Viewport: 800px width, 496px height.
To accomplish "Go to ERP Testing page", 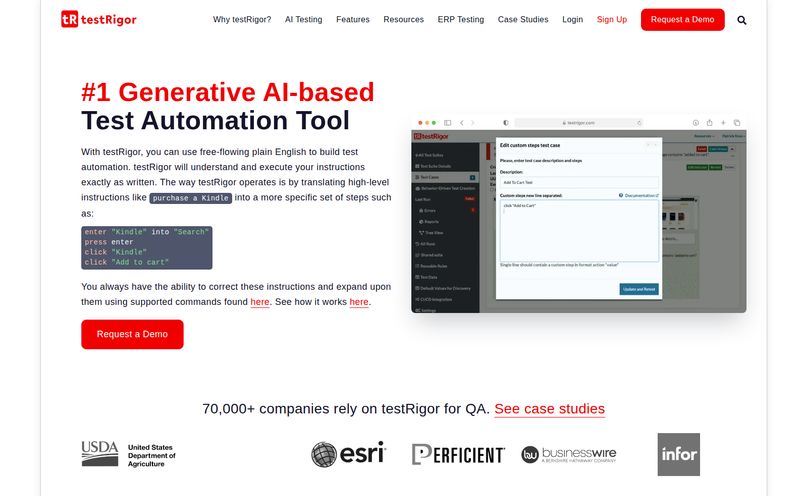I will point(461,19).
